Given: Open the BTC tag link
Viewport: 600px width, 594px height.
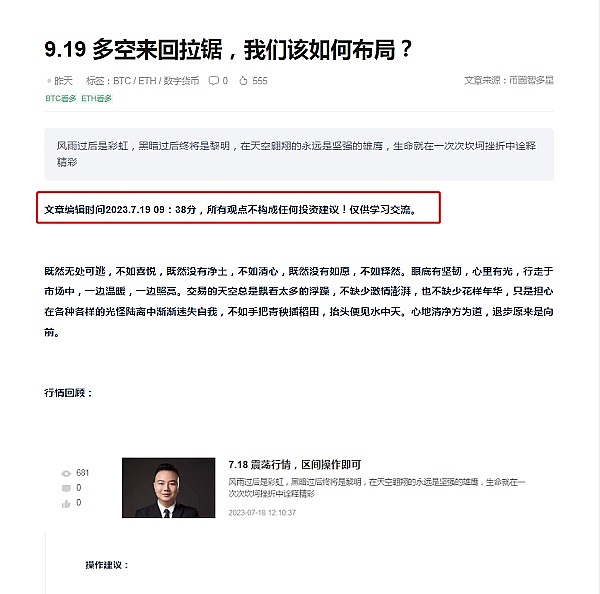Looking at the screenshot, I should pyautogui.click(x=122, y=81).
